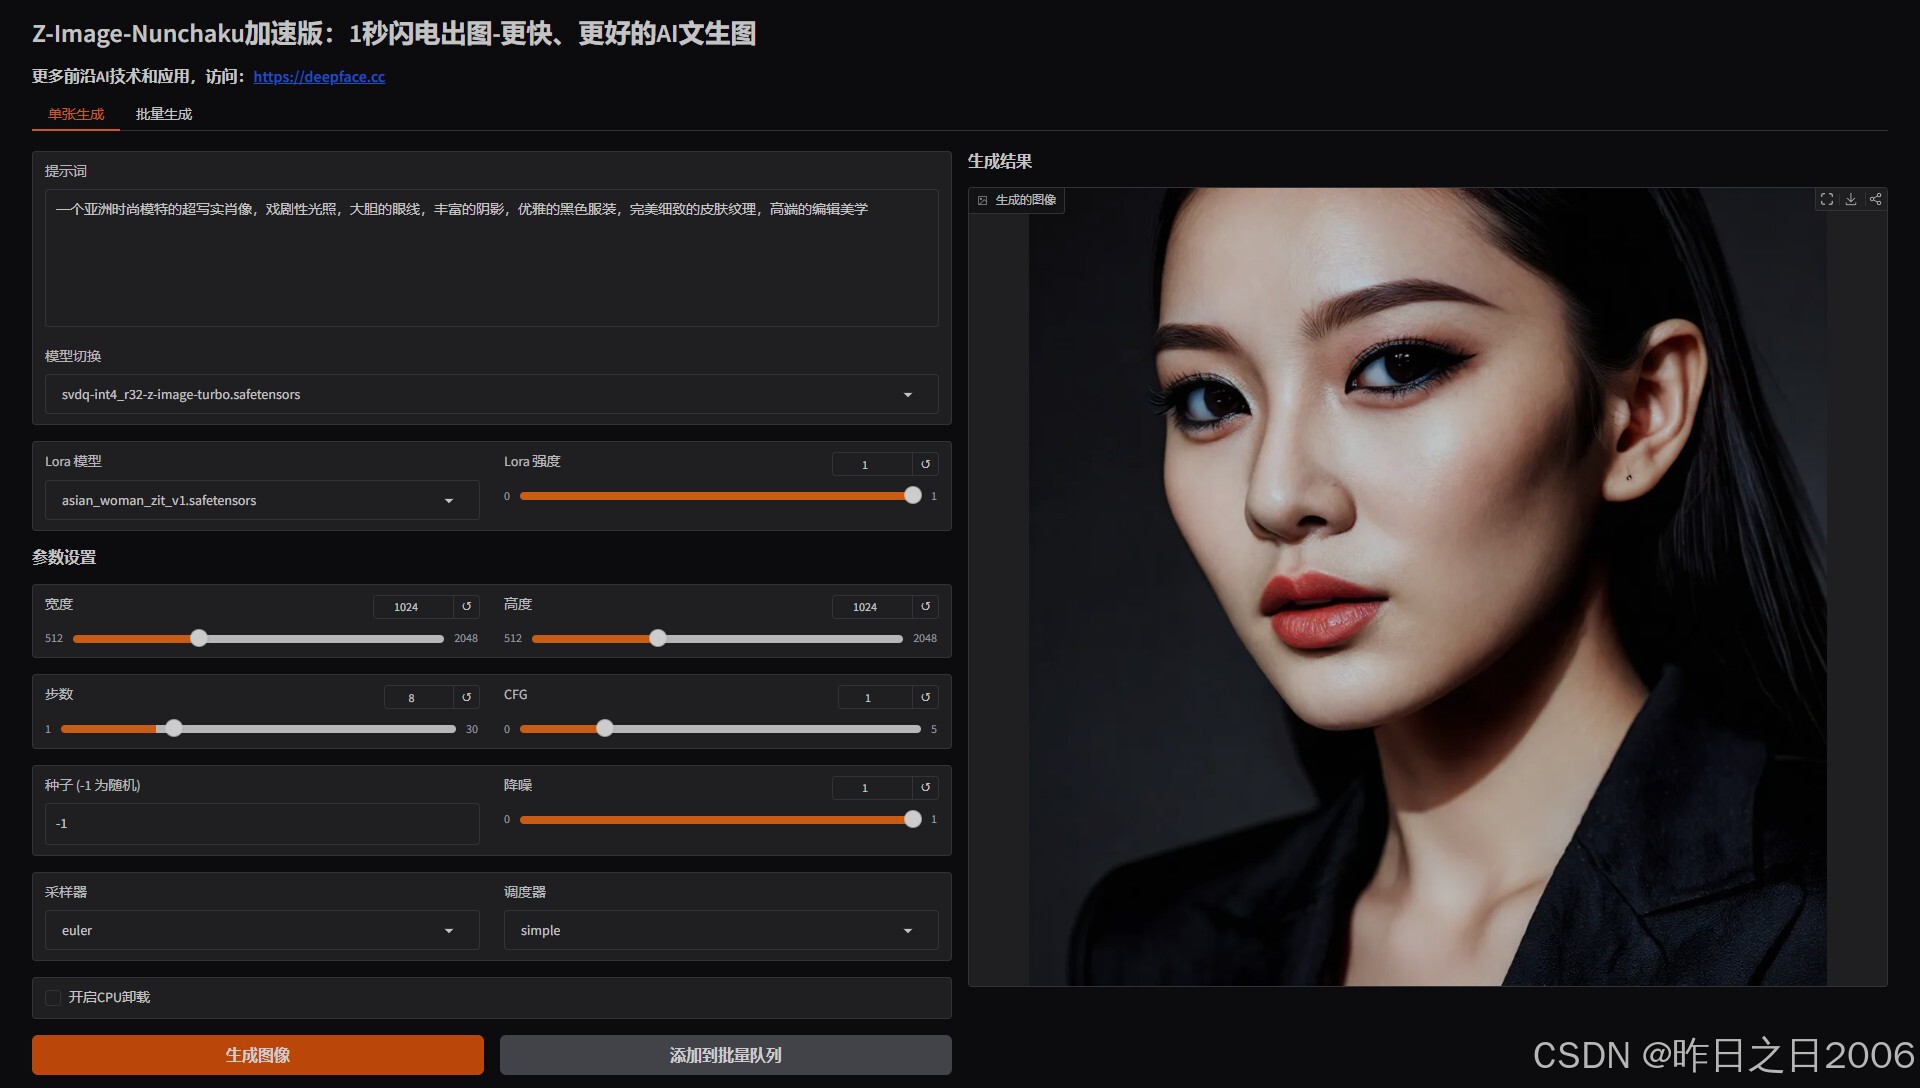Reset 步数 value with reset icon
Screen dimensions: 1920x1088
pos(467,697)
